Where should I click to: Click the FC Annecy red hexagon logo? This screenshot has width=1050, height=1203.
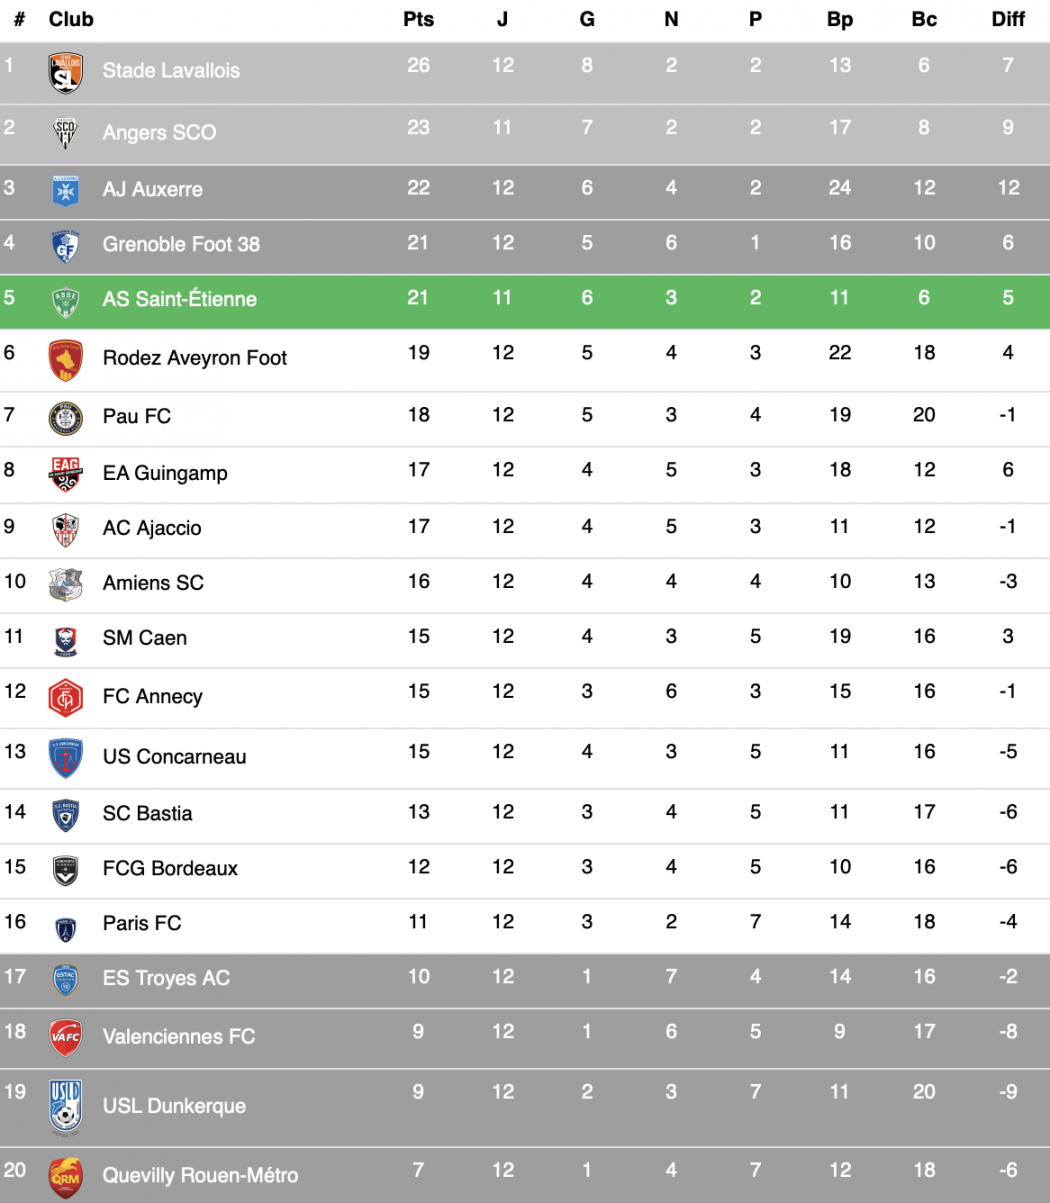tap(65, 697)
